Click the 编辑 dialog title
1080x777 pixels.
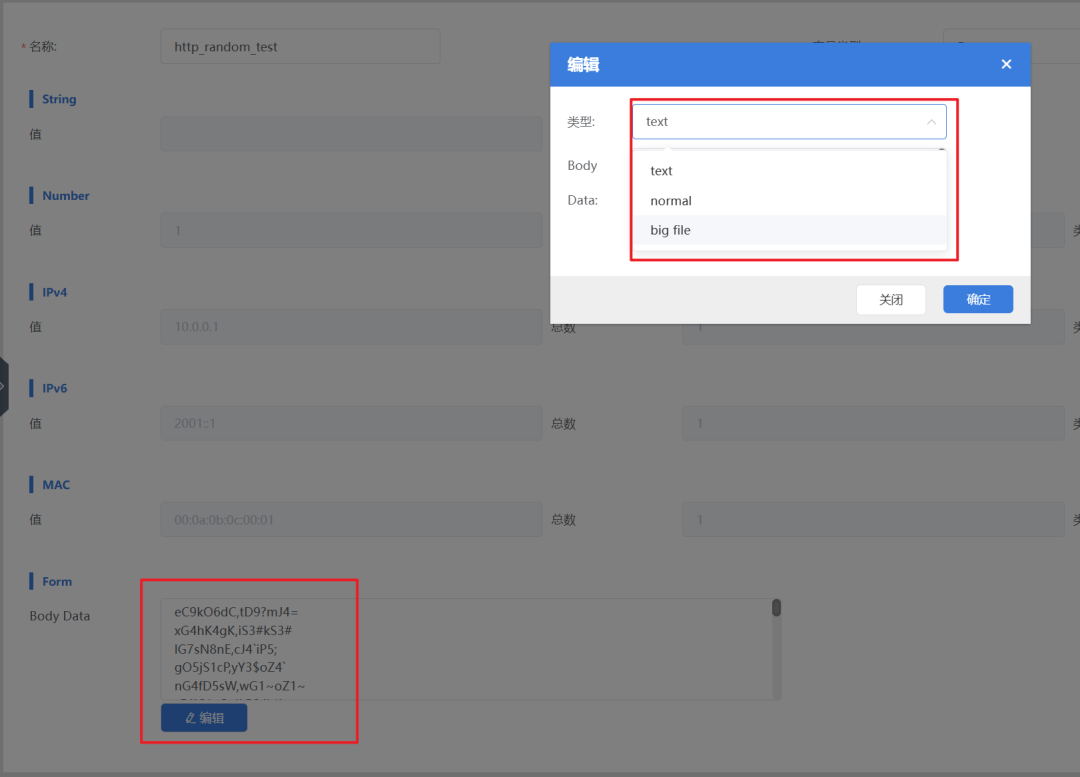click(583, 65)
